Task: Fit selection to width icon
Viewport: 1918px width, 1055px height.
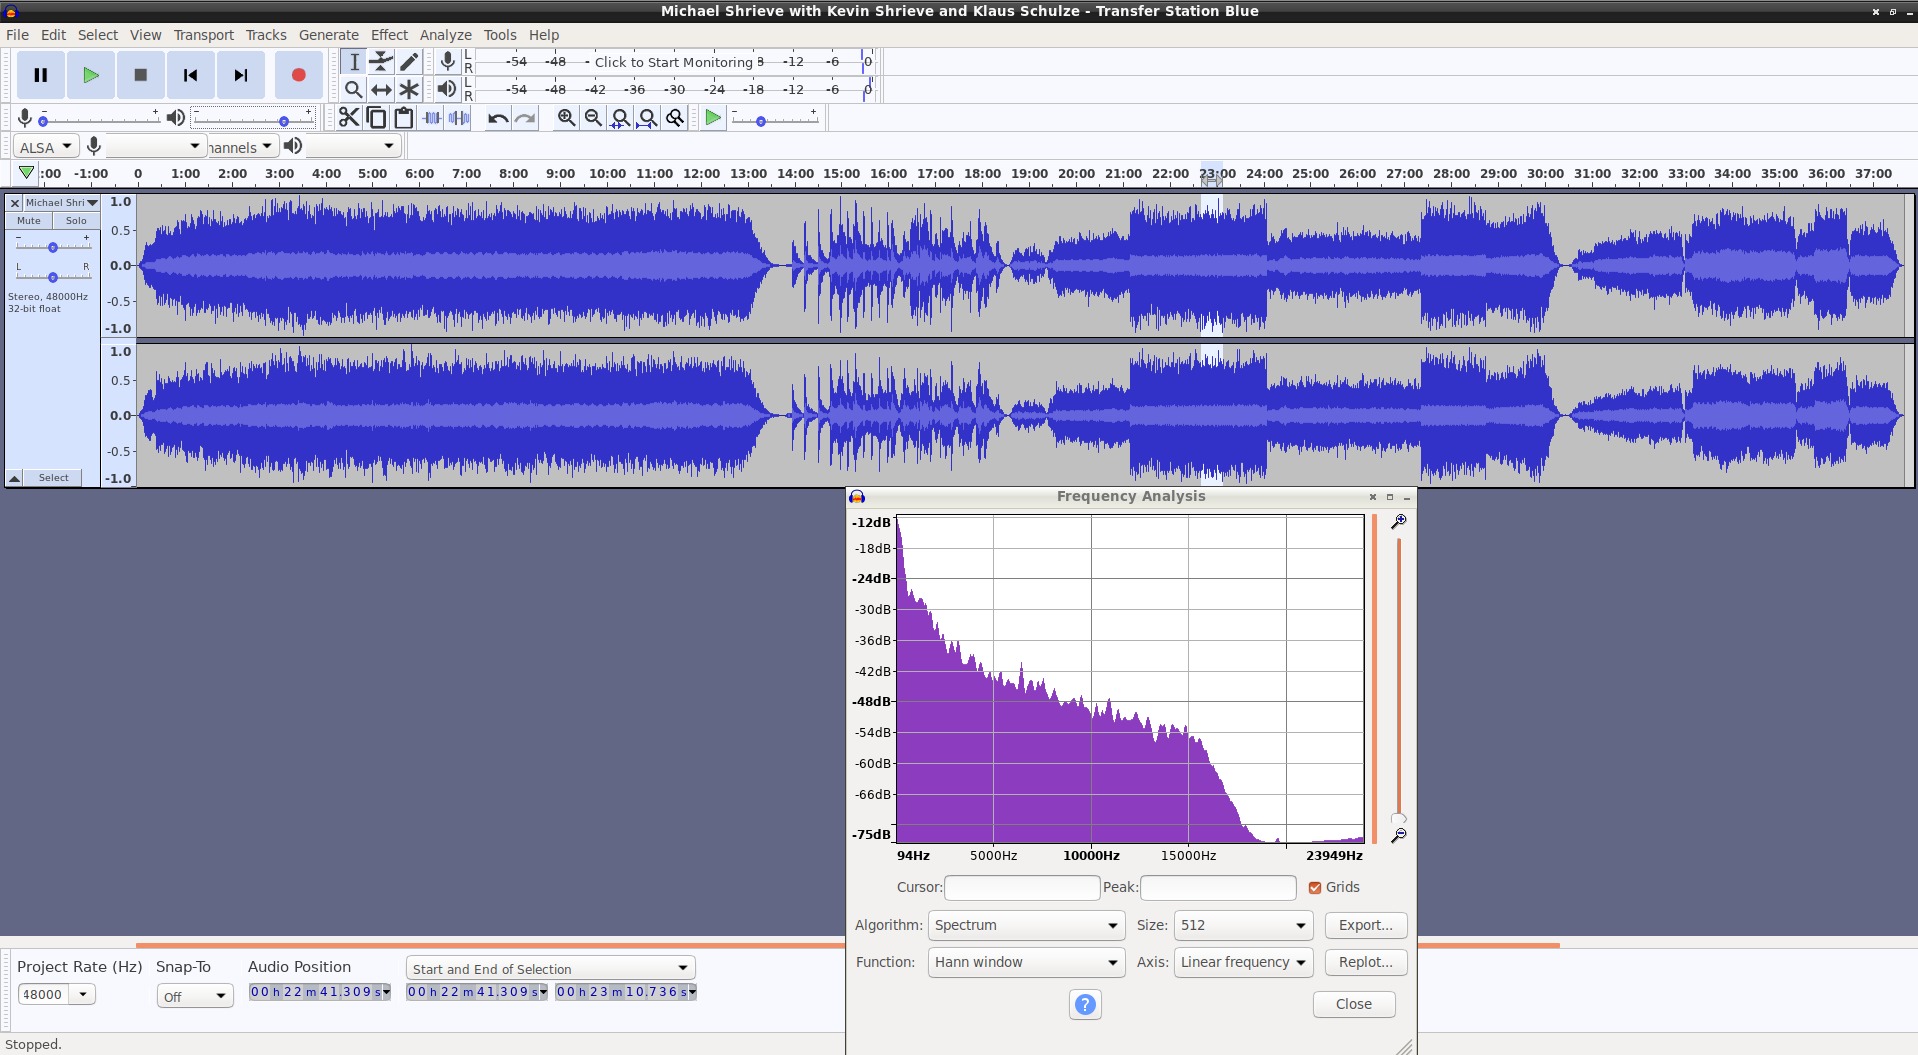Action: click(620, 118)
